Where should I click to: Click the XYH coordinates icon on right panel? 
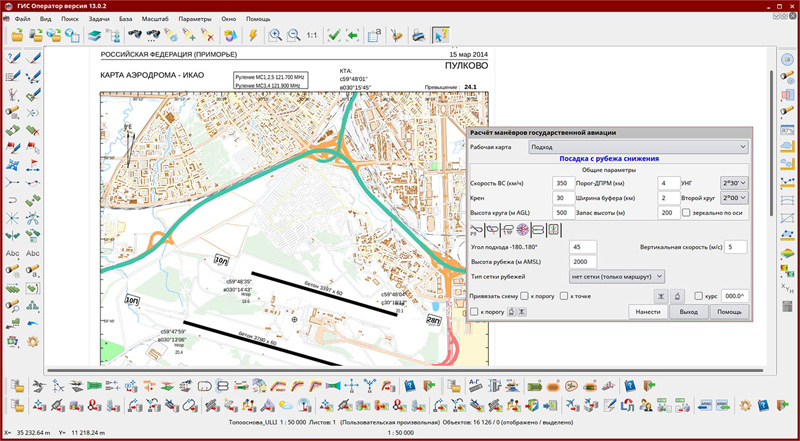point(788,287)
